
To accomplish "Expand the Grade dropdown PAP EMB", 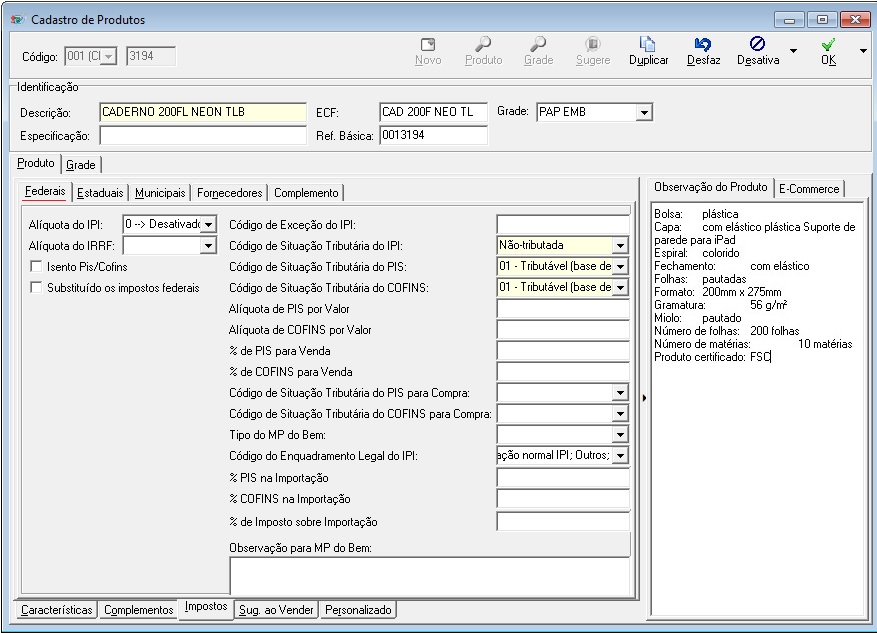I will click(644, 112).
